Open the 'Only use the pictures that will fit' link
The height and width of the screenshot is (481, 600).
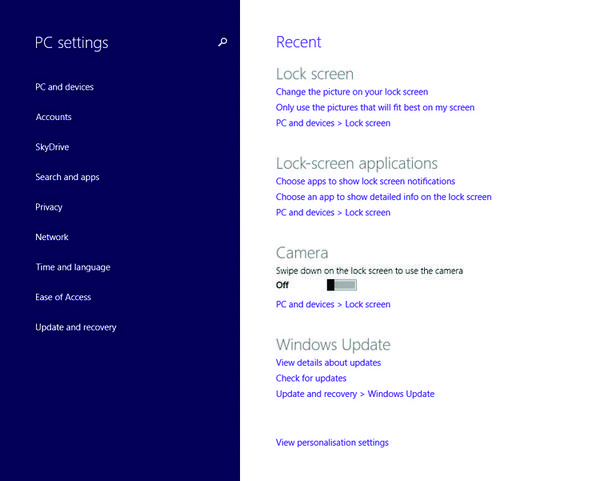click(375, 107)
